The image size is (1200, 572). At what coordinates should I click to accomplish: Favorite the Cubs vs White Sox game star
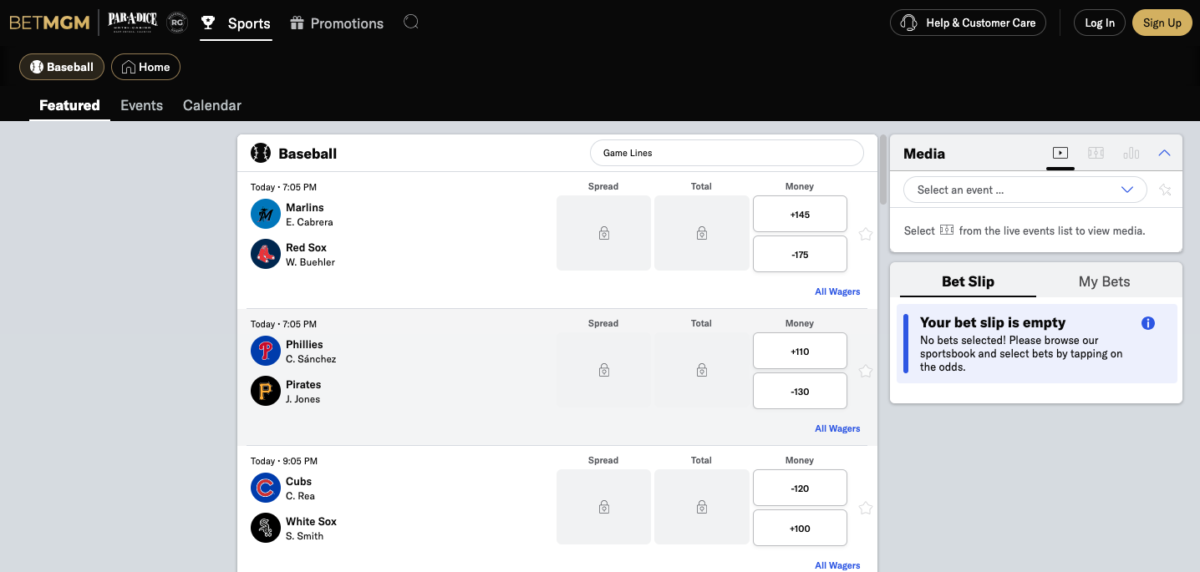tap(865, 508)
